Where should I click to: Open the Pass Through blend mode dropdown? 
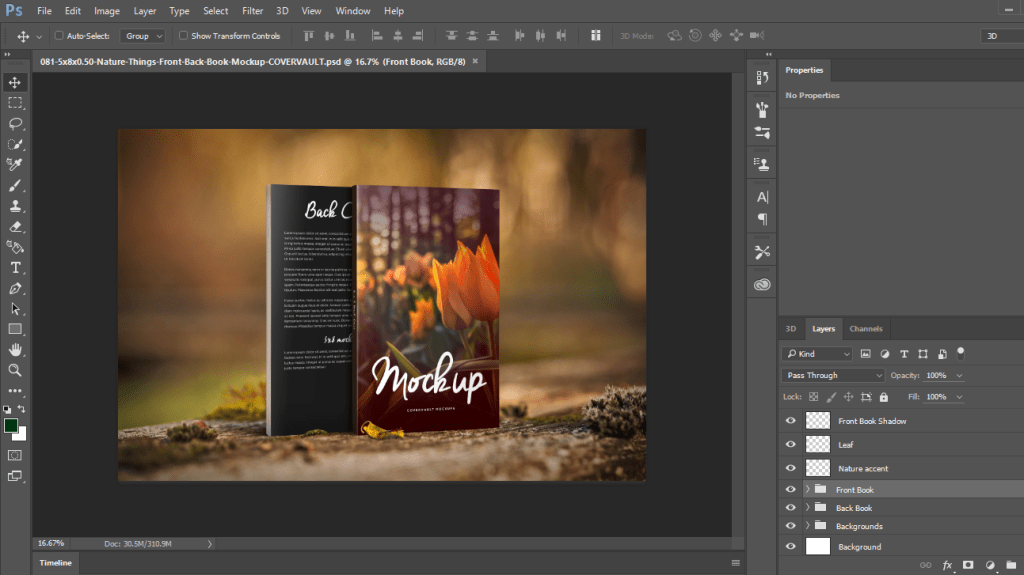(834, 375)
